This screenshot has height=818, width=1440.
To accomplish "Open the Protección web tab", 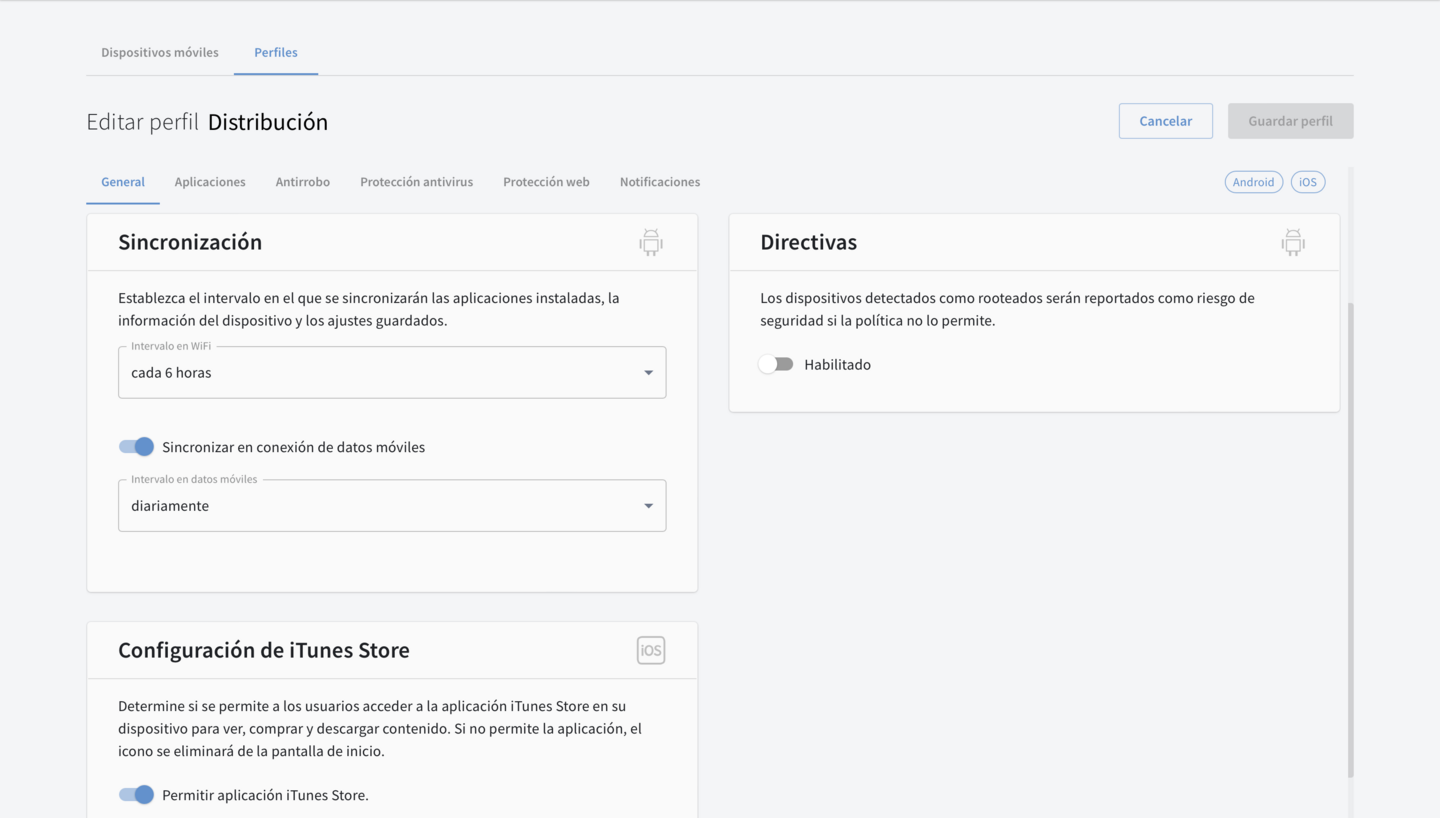I will (546, 182).
